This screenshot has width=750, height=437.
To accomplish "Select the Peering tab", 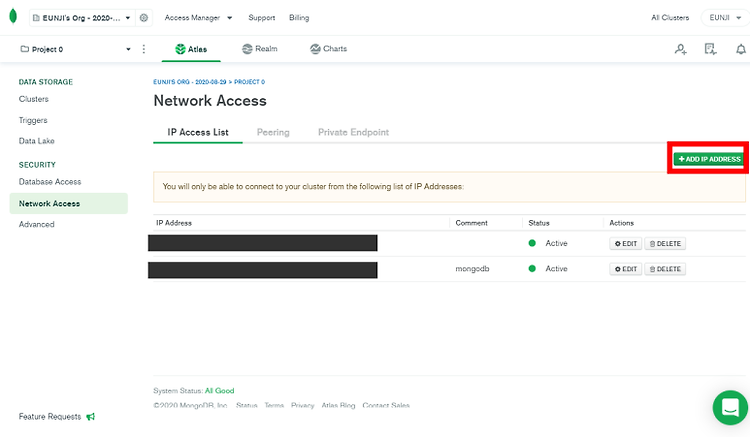I will [273, 132].
